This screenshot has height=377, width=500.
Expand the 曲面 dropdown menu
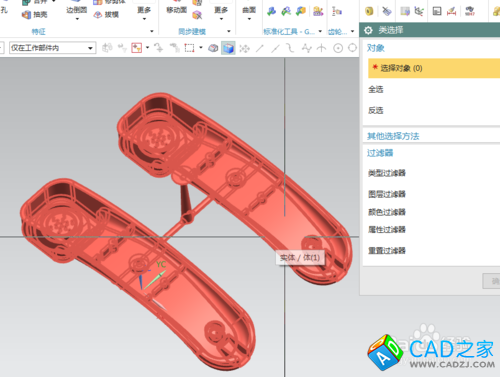tap(249, 19)
